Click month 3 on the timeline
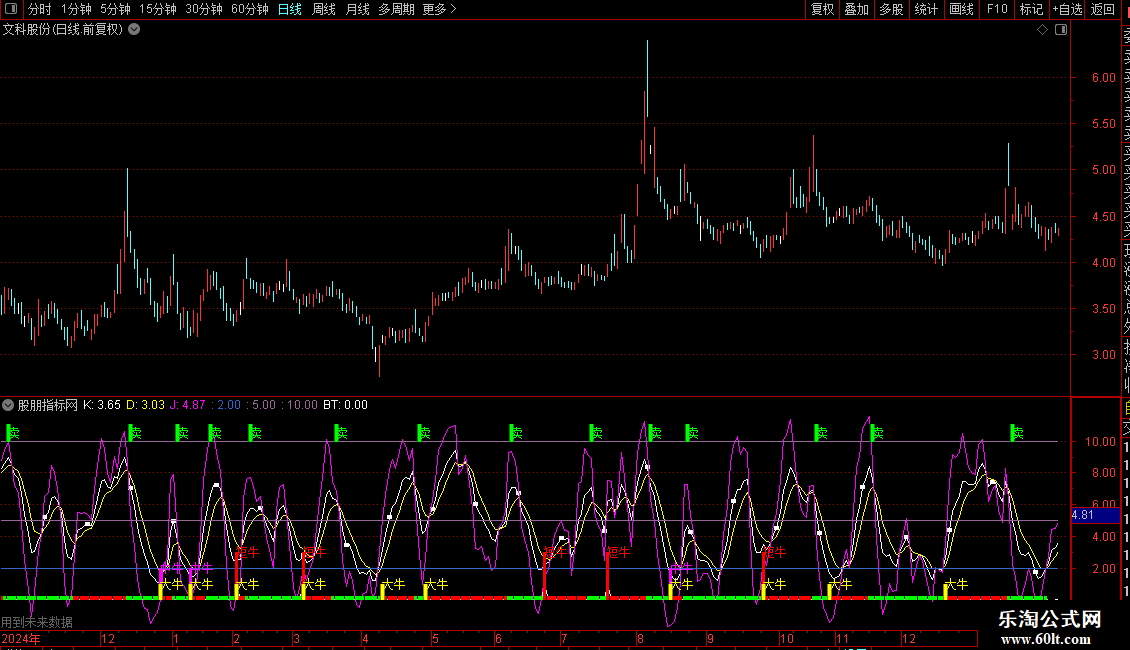Screen dimensions: 1130x650 click(296, 638)
